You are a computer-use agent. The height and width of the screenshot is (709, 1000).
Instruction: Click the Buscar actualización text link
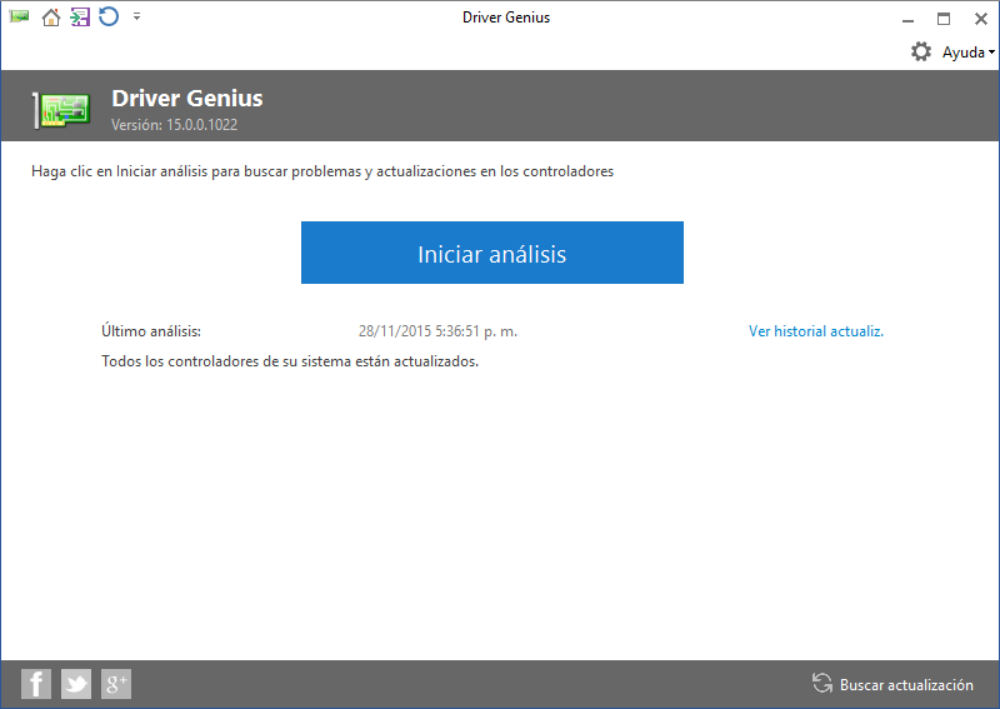pyautogui.click(x=906, y=685)
